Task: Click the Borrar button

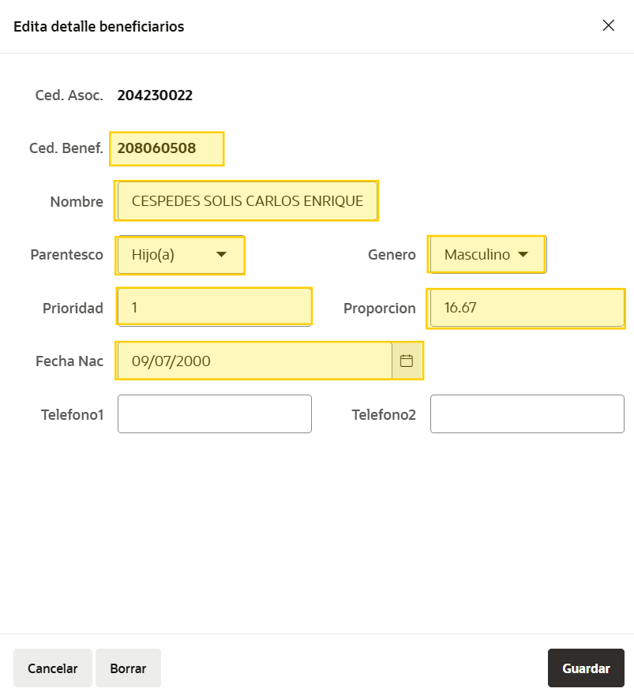Action: (x=128, y=668)
